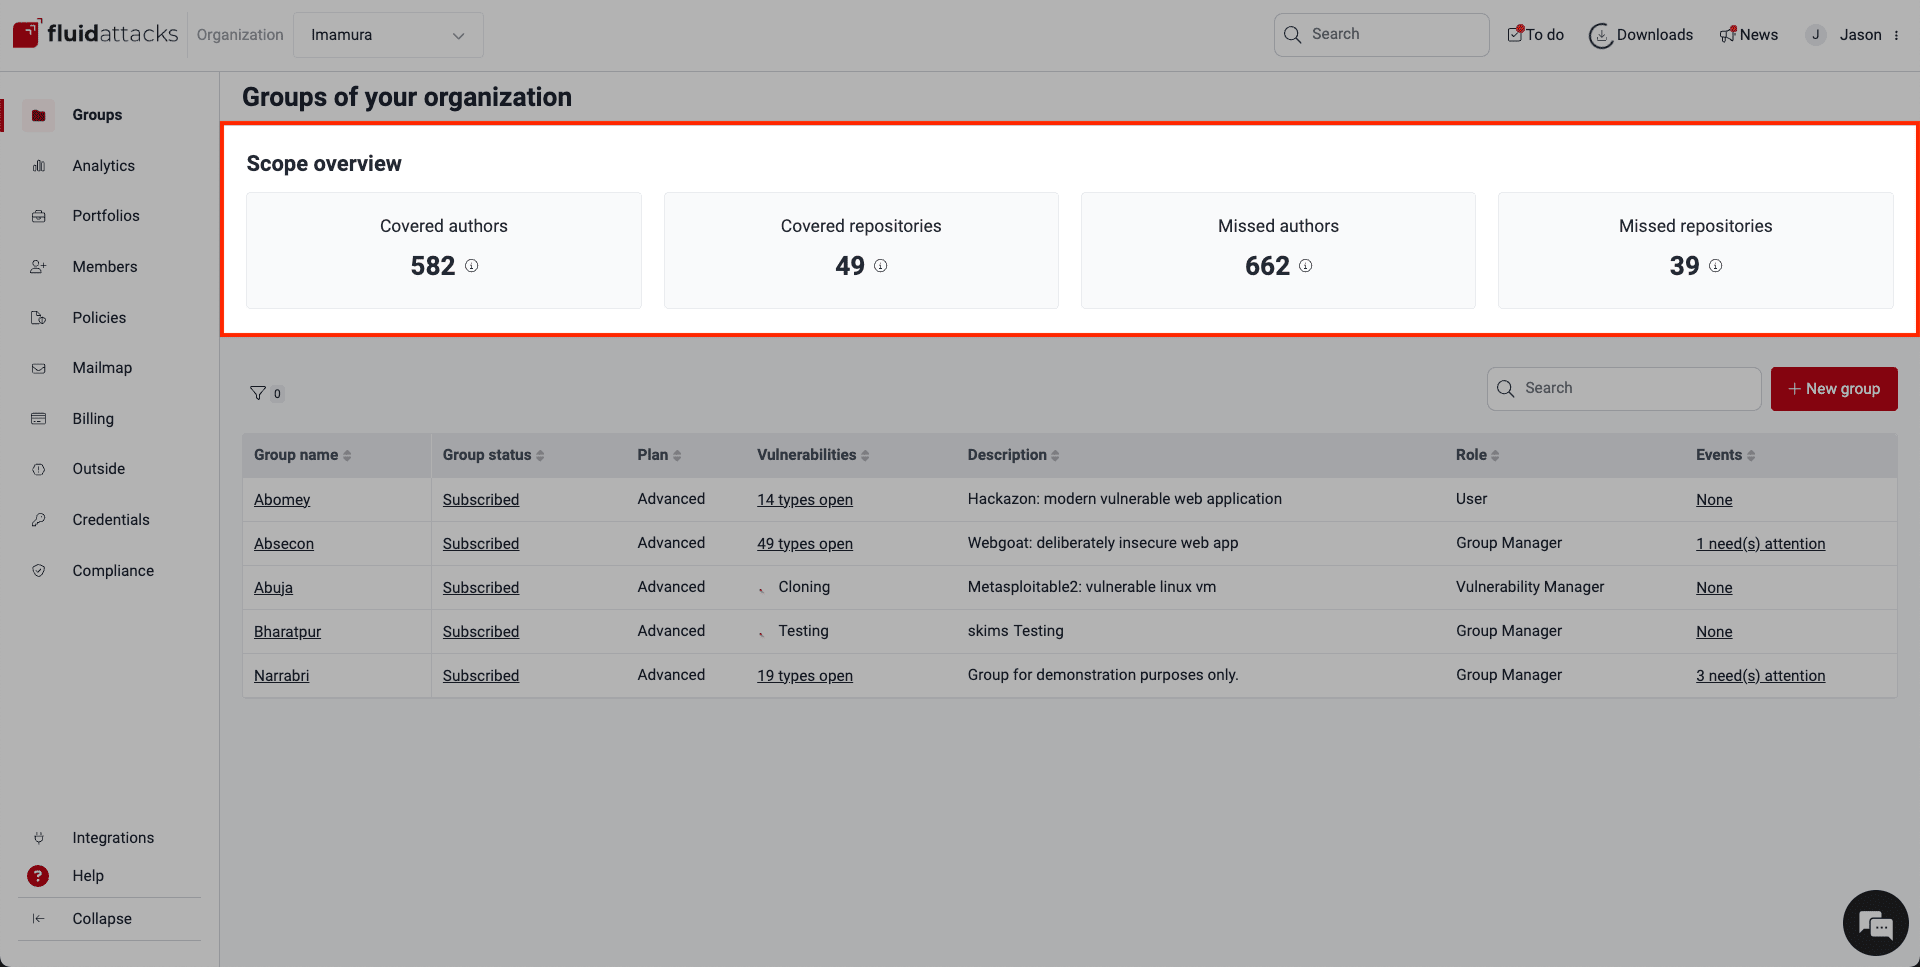Open Policies in the sidebar
This screenshot has width=1920, height=967.
tap(99, 318)
